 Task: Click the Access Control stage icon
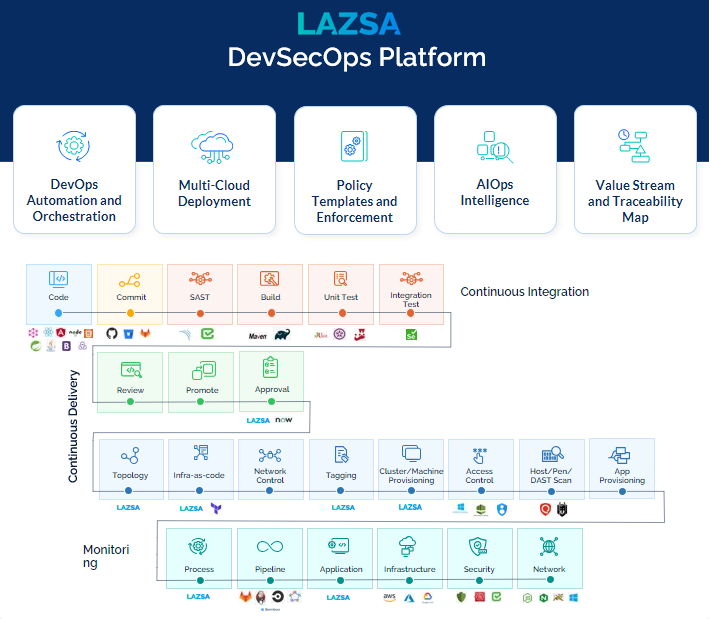479,456
